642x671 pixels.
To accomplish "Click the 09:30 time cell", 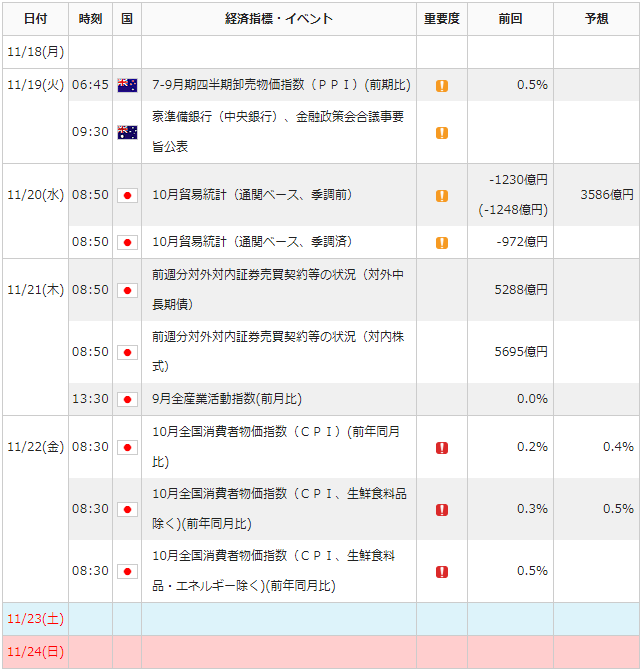I will pos(90,132).
